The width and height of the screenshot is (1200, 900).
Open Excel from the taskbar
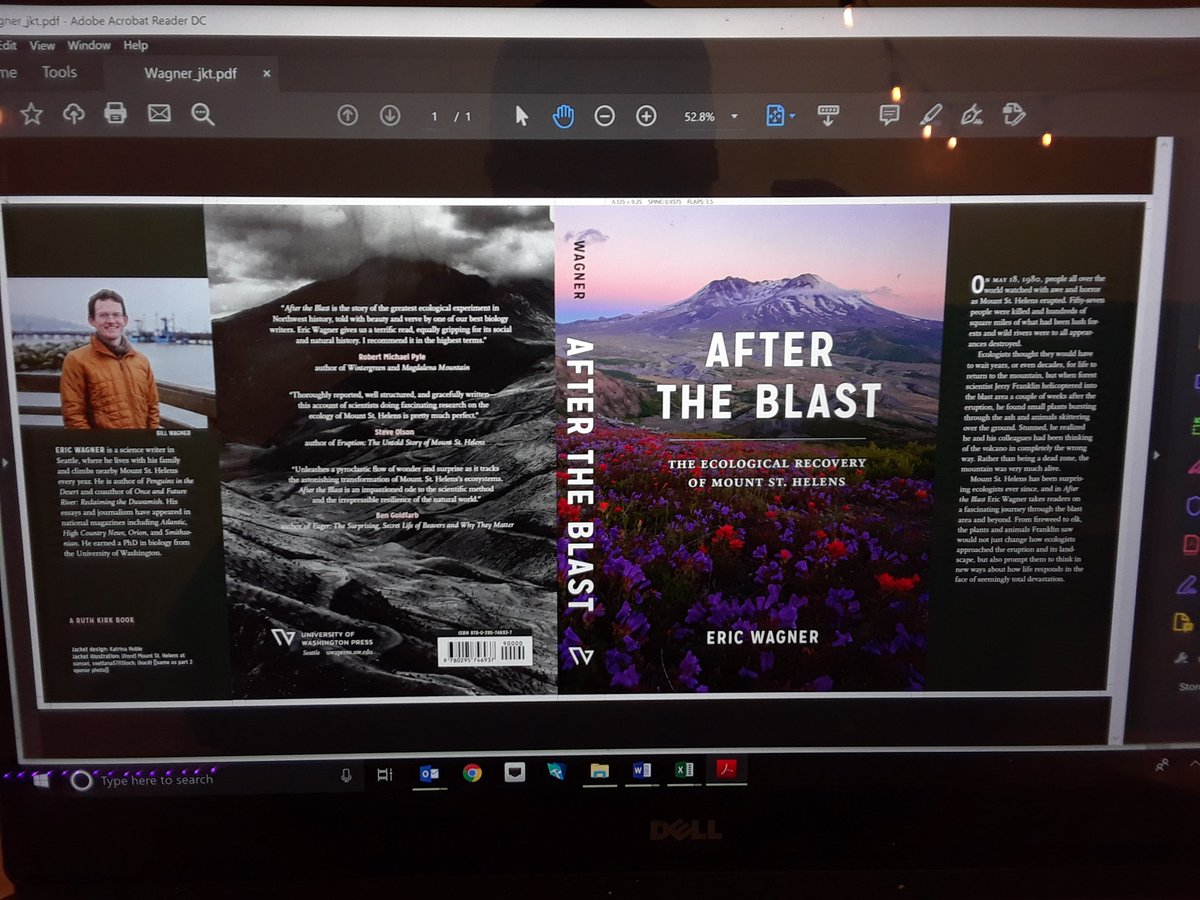click(684, 770)
